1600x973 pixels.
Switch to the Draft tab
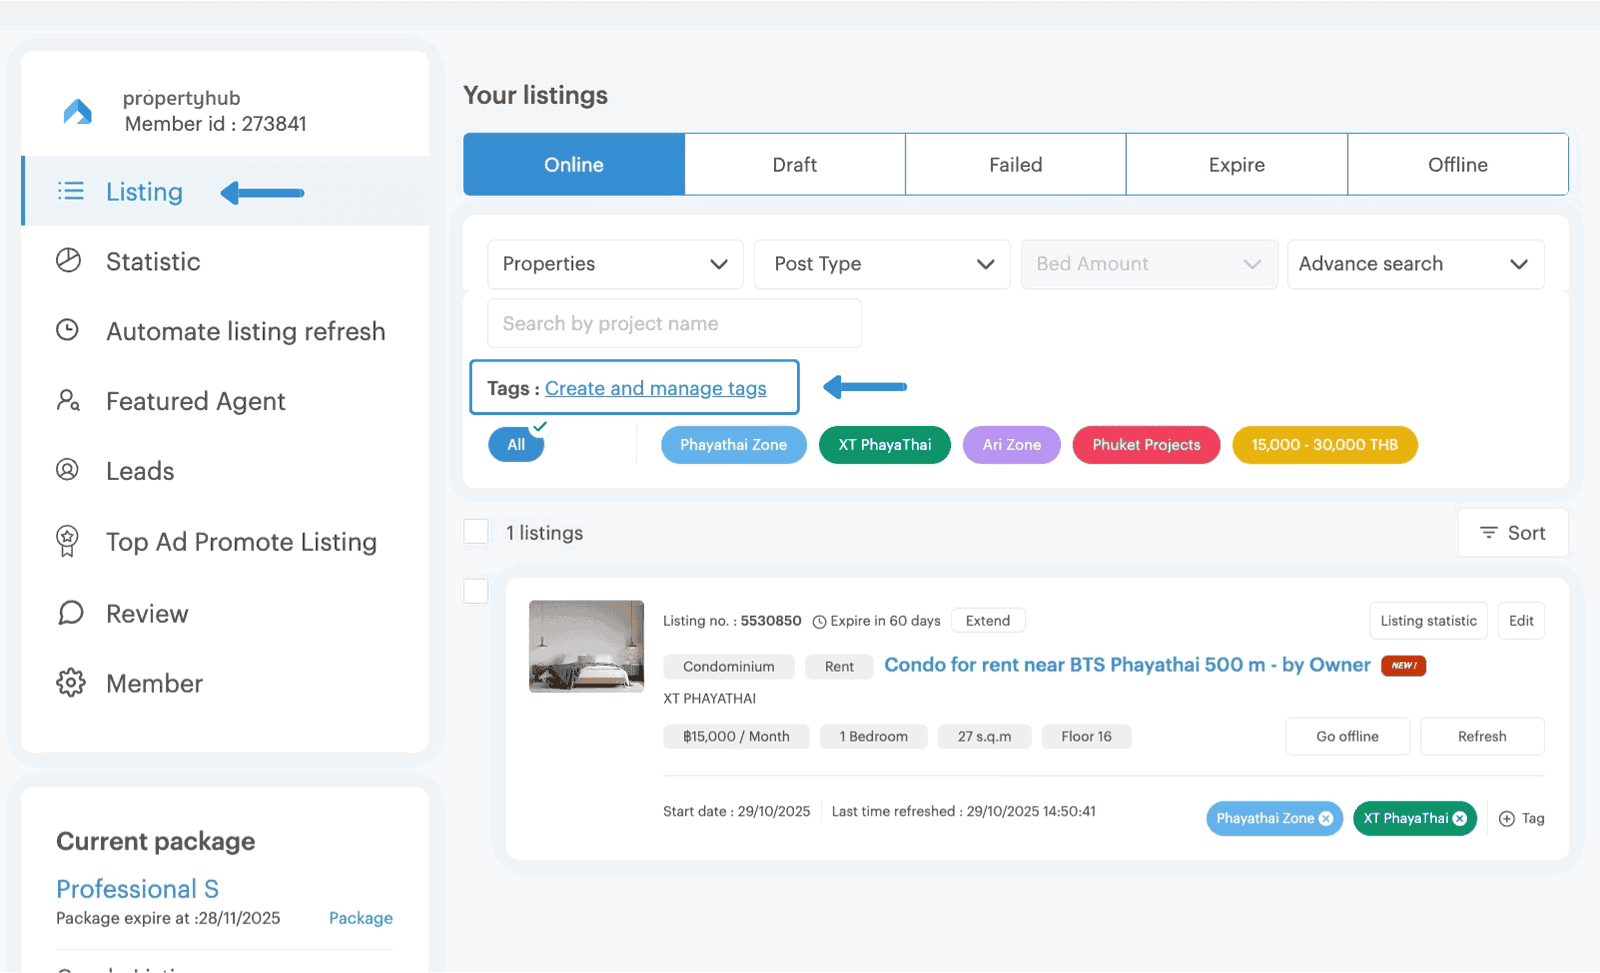coord(794,164)
